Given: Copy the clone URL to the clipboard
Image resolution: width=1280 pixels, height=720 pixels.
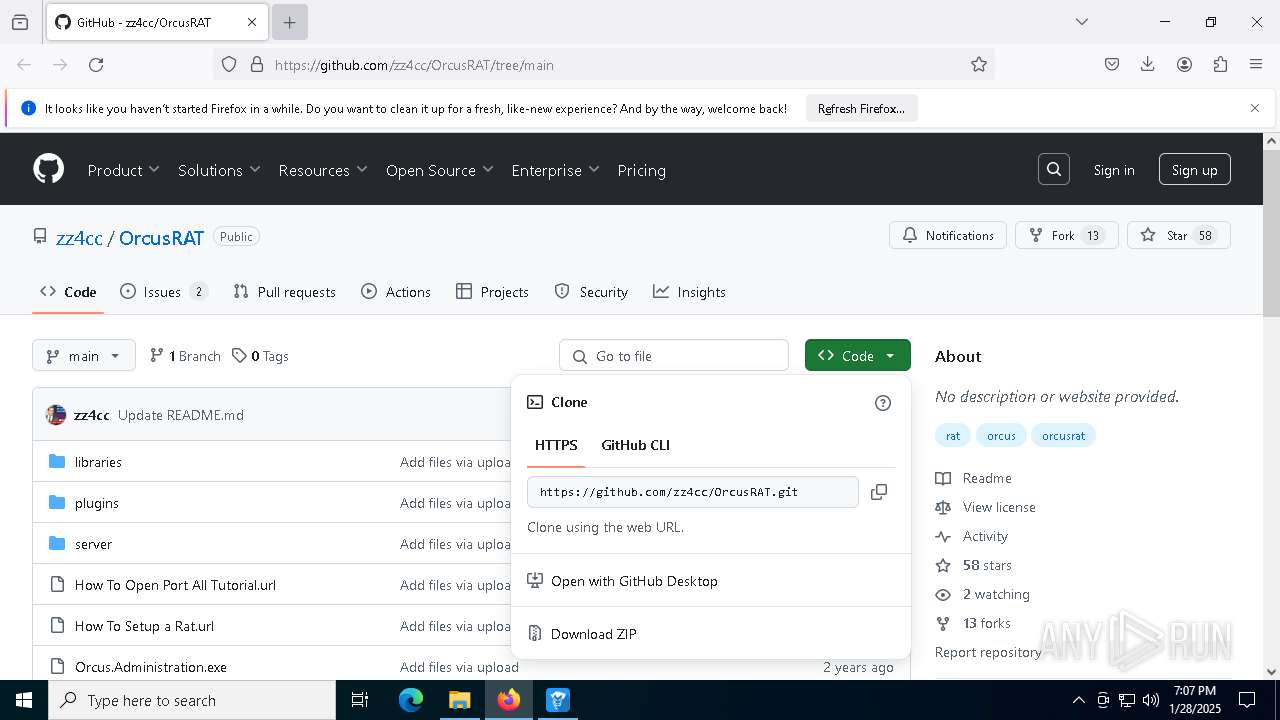Looking at the screenshot, I should 879,492.
